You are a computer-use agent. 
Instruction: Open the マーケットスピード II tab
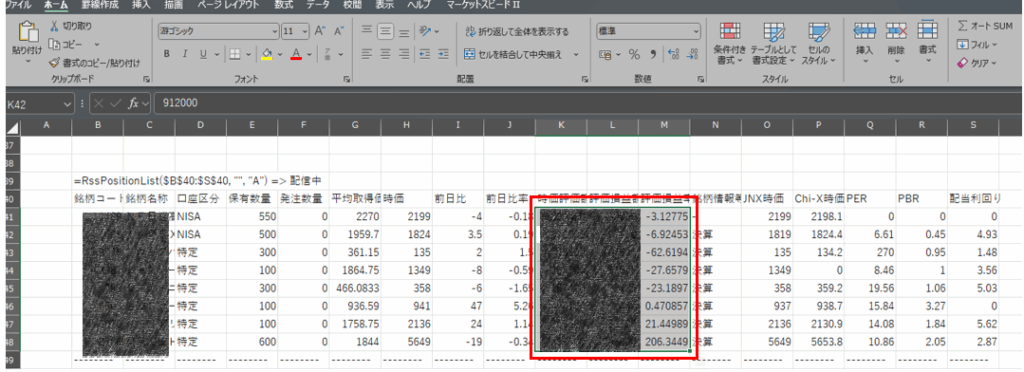click(483, 5)
